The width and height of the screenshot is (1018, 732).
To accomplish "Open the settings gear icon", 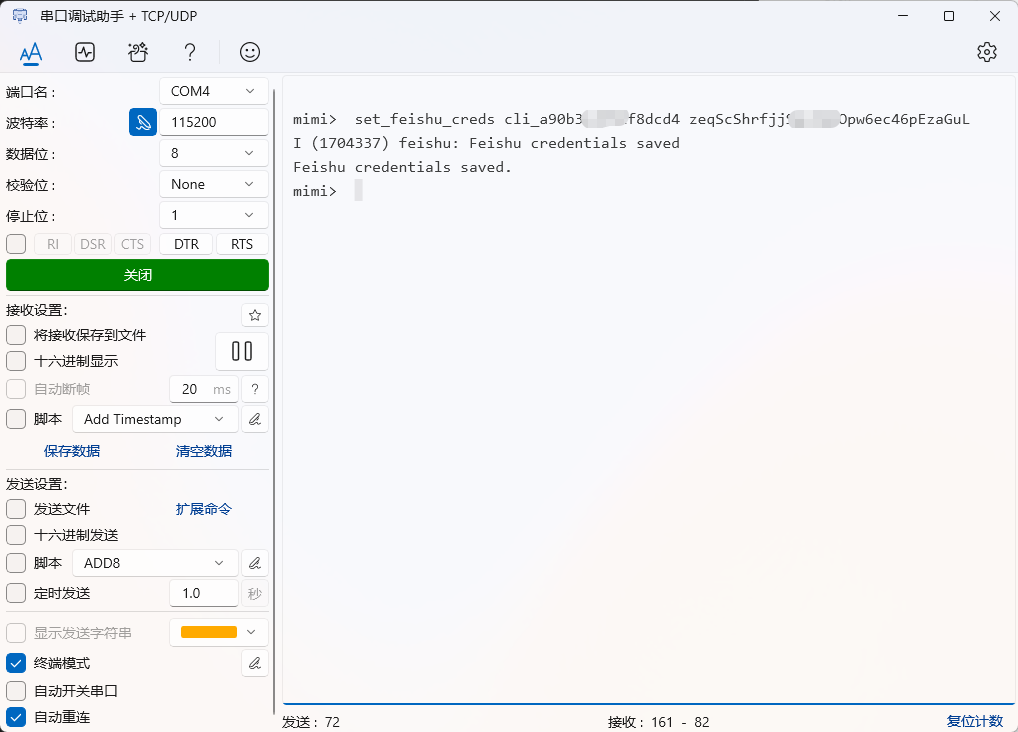I will point(987,52).
